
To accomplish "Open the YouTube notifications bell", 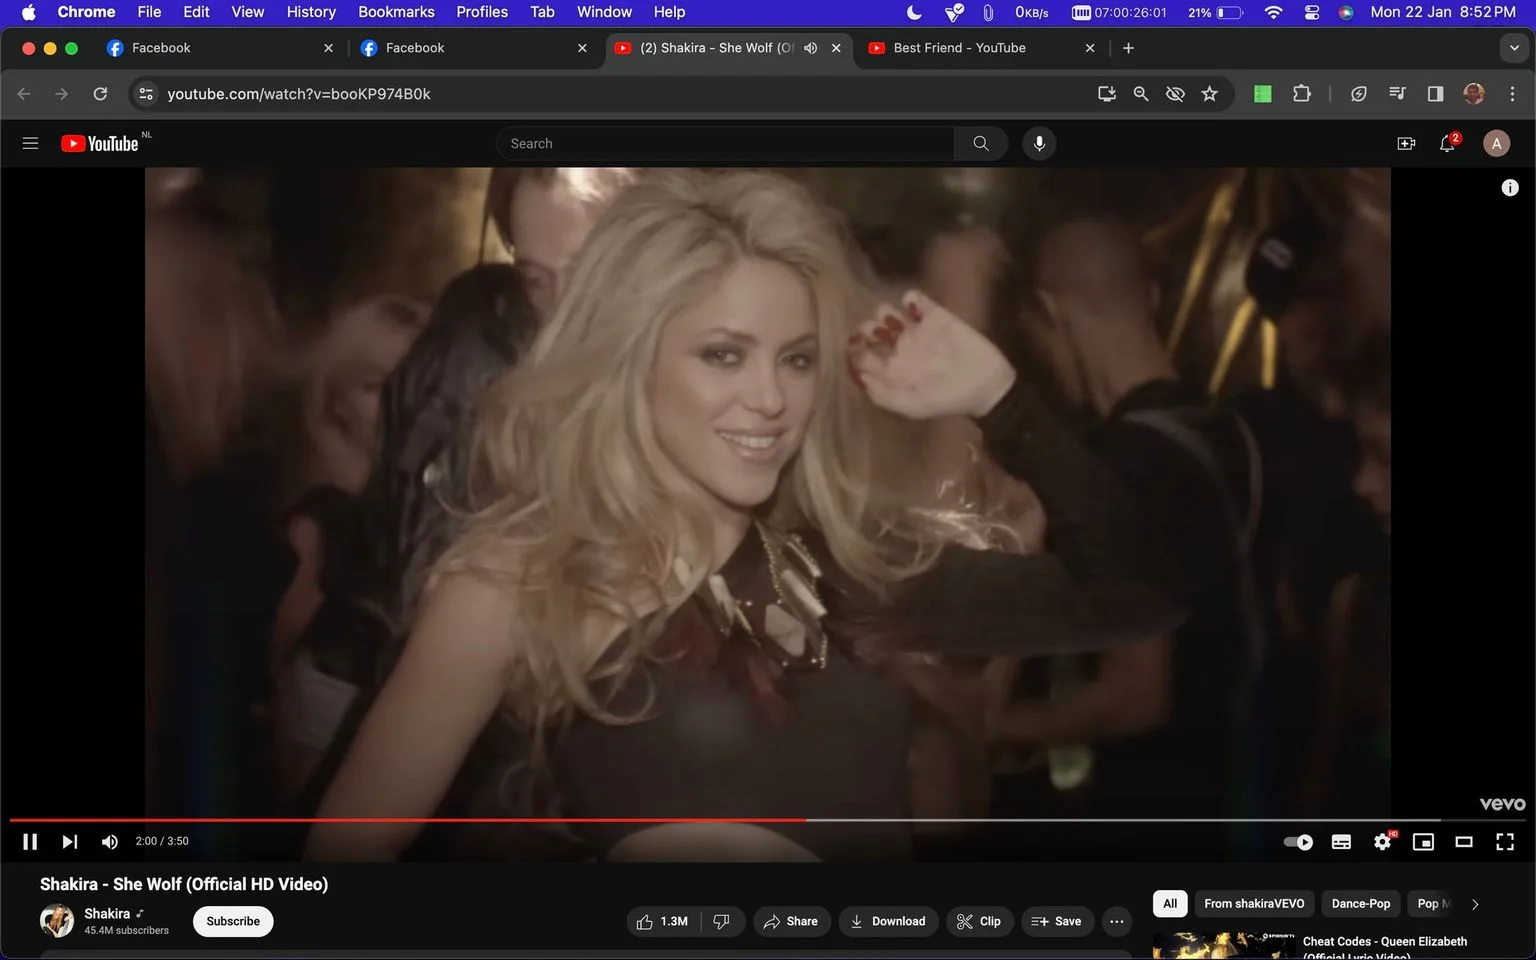I will coord(1448,144).
